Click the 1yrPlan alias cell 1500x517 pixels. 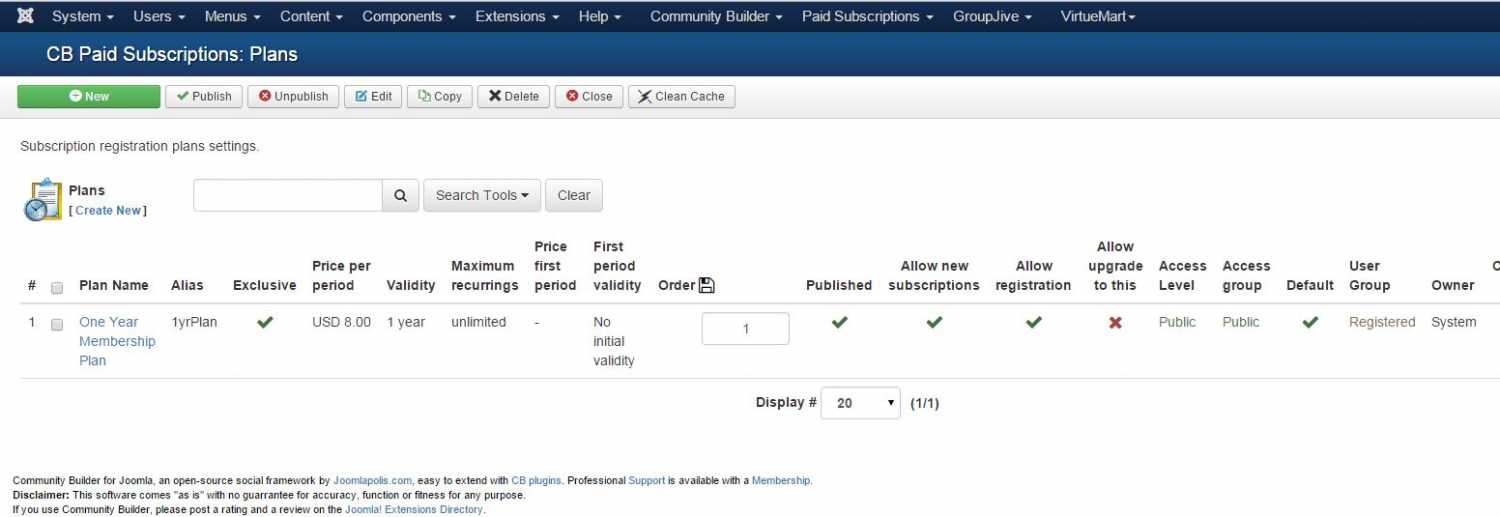[x=194, y=322]
